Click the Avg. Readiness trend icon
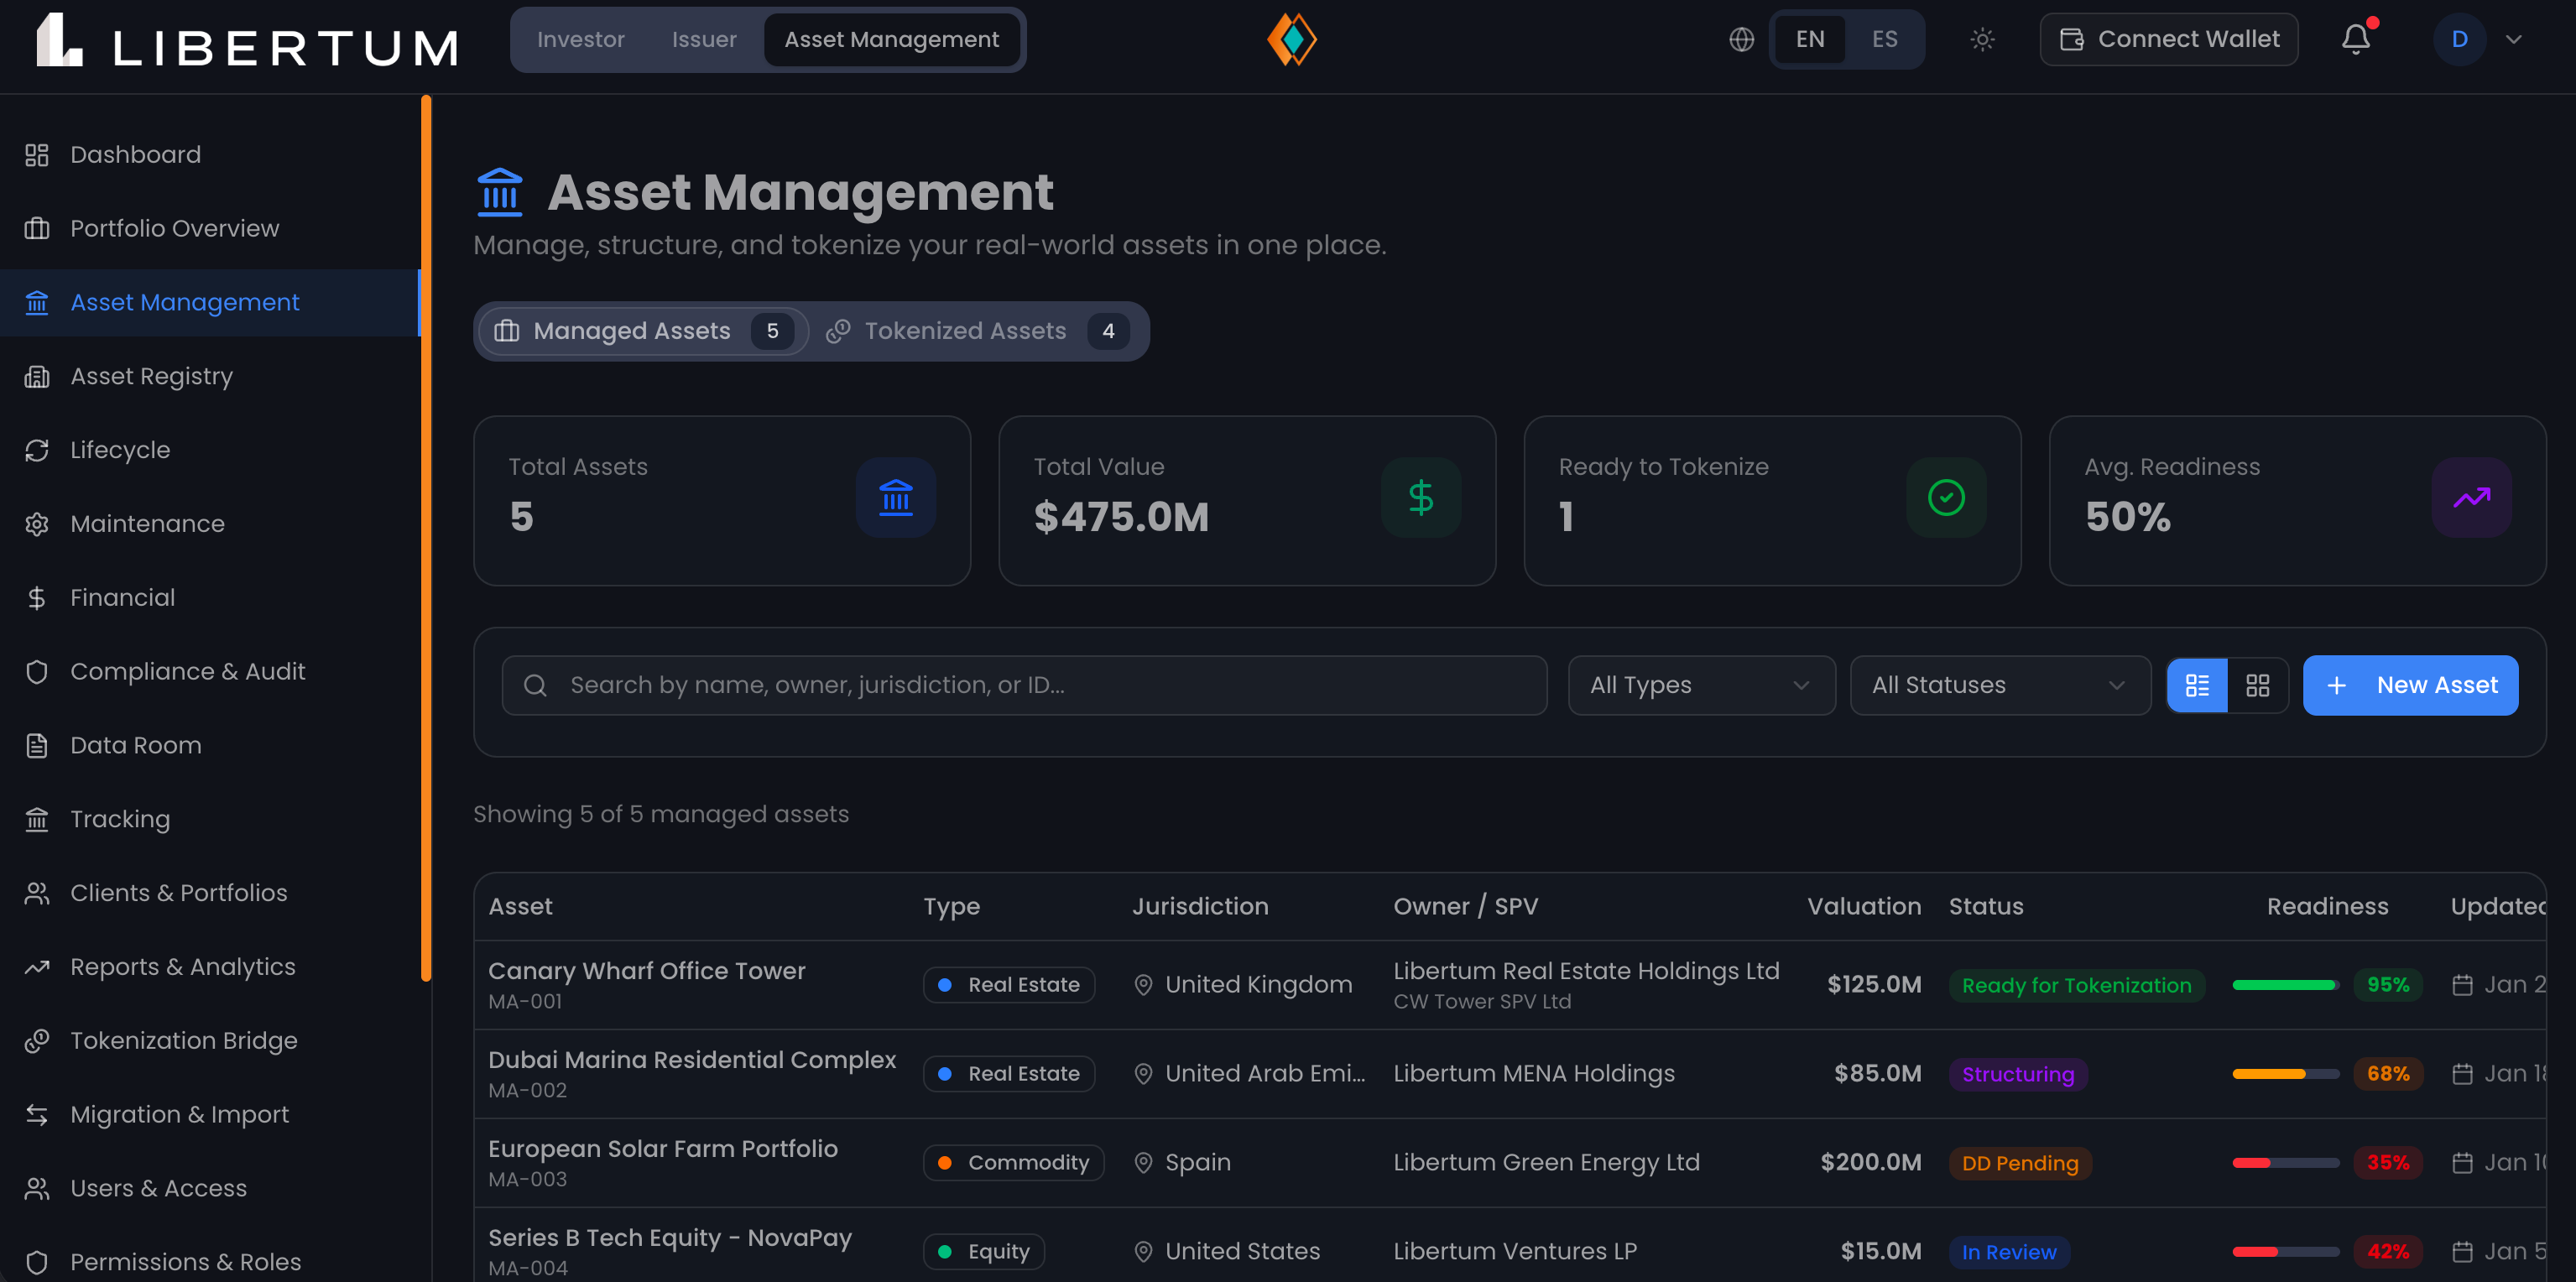This screenshot has width=2576, height=1282. coord(2471,498)
